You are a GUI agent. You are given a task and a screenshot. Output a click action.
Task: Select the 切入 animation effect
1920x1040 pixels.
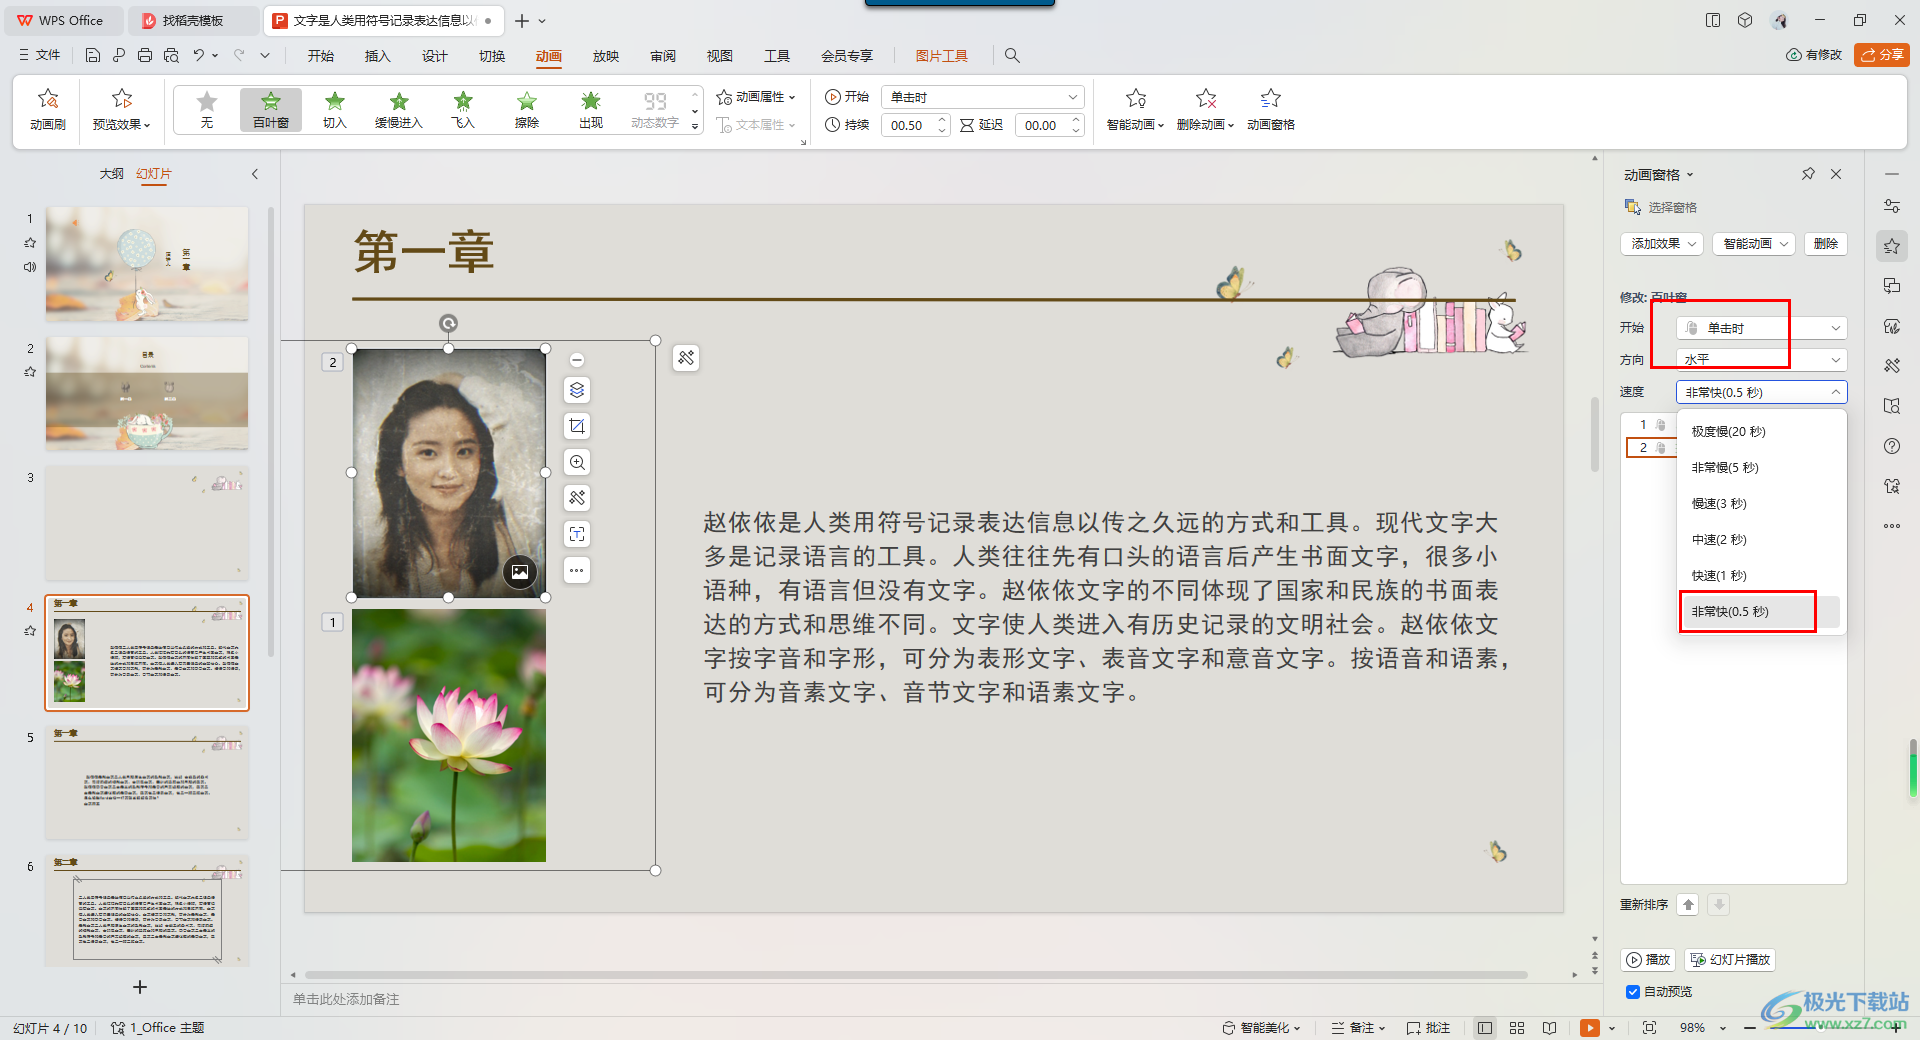[334, 109]
